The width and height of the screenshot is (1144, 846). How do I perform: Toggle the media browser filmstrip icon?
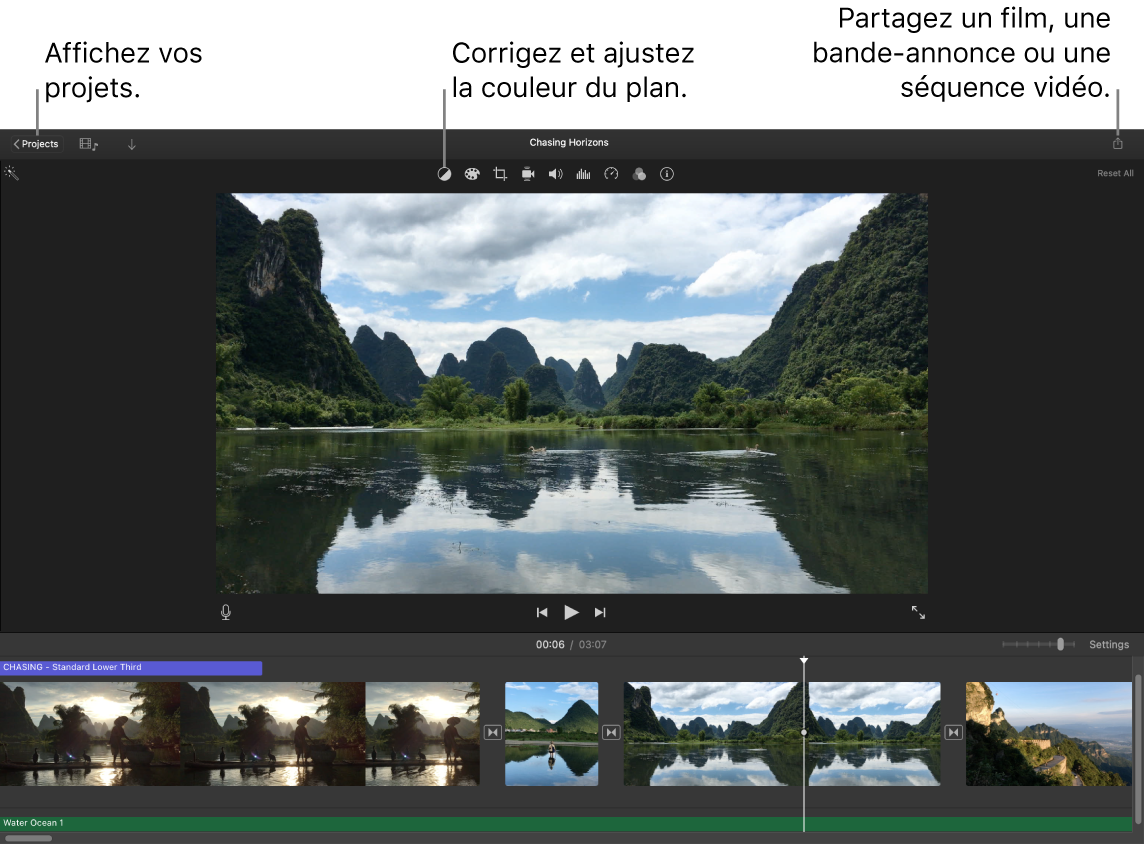point(88,144)
